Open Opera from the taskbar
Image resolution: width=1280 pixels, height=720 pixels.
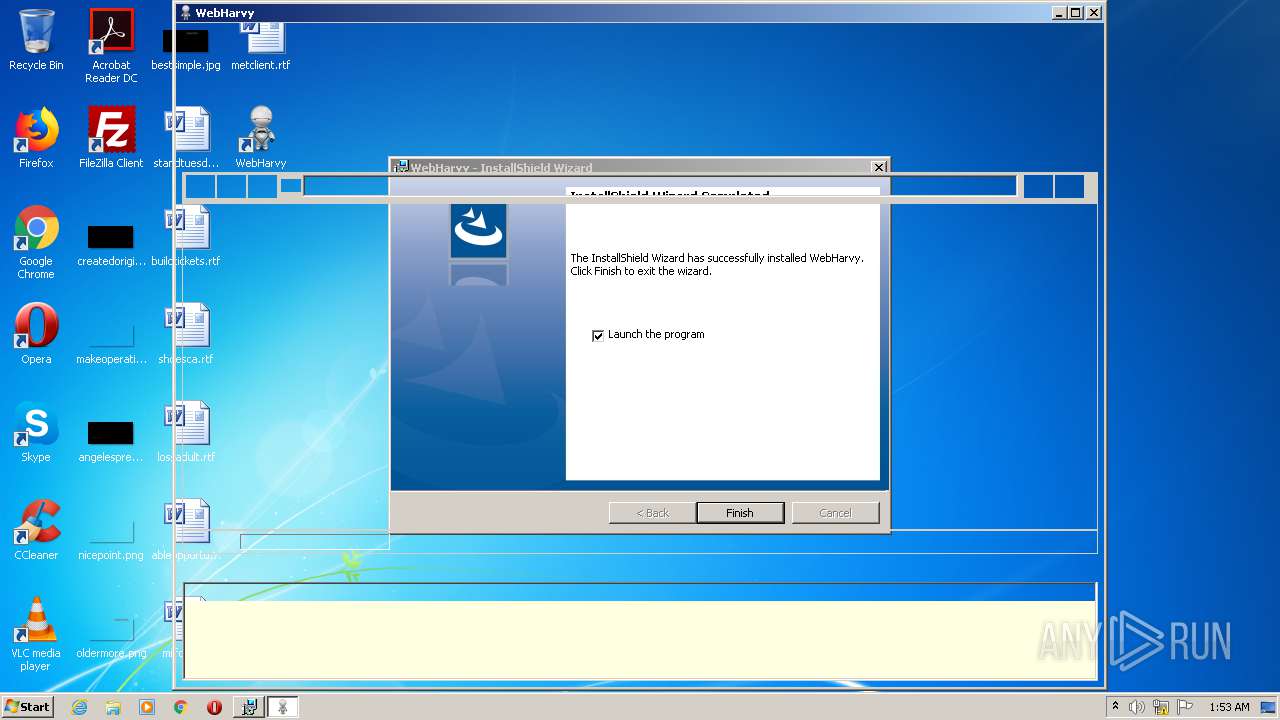coord(215,707)
